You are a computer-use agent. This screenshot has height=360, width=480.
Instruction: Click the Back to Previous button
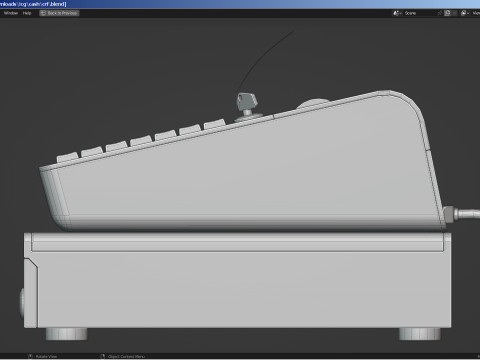(59, 13)
